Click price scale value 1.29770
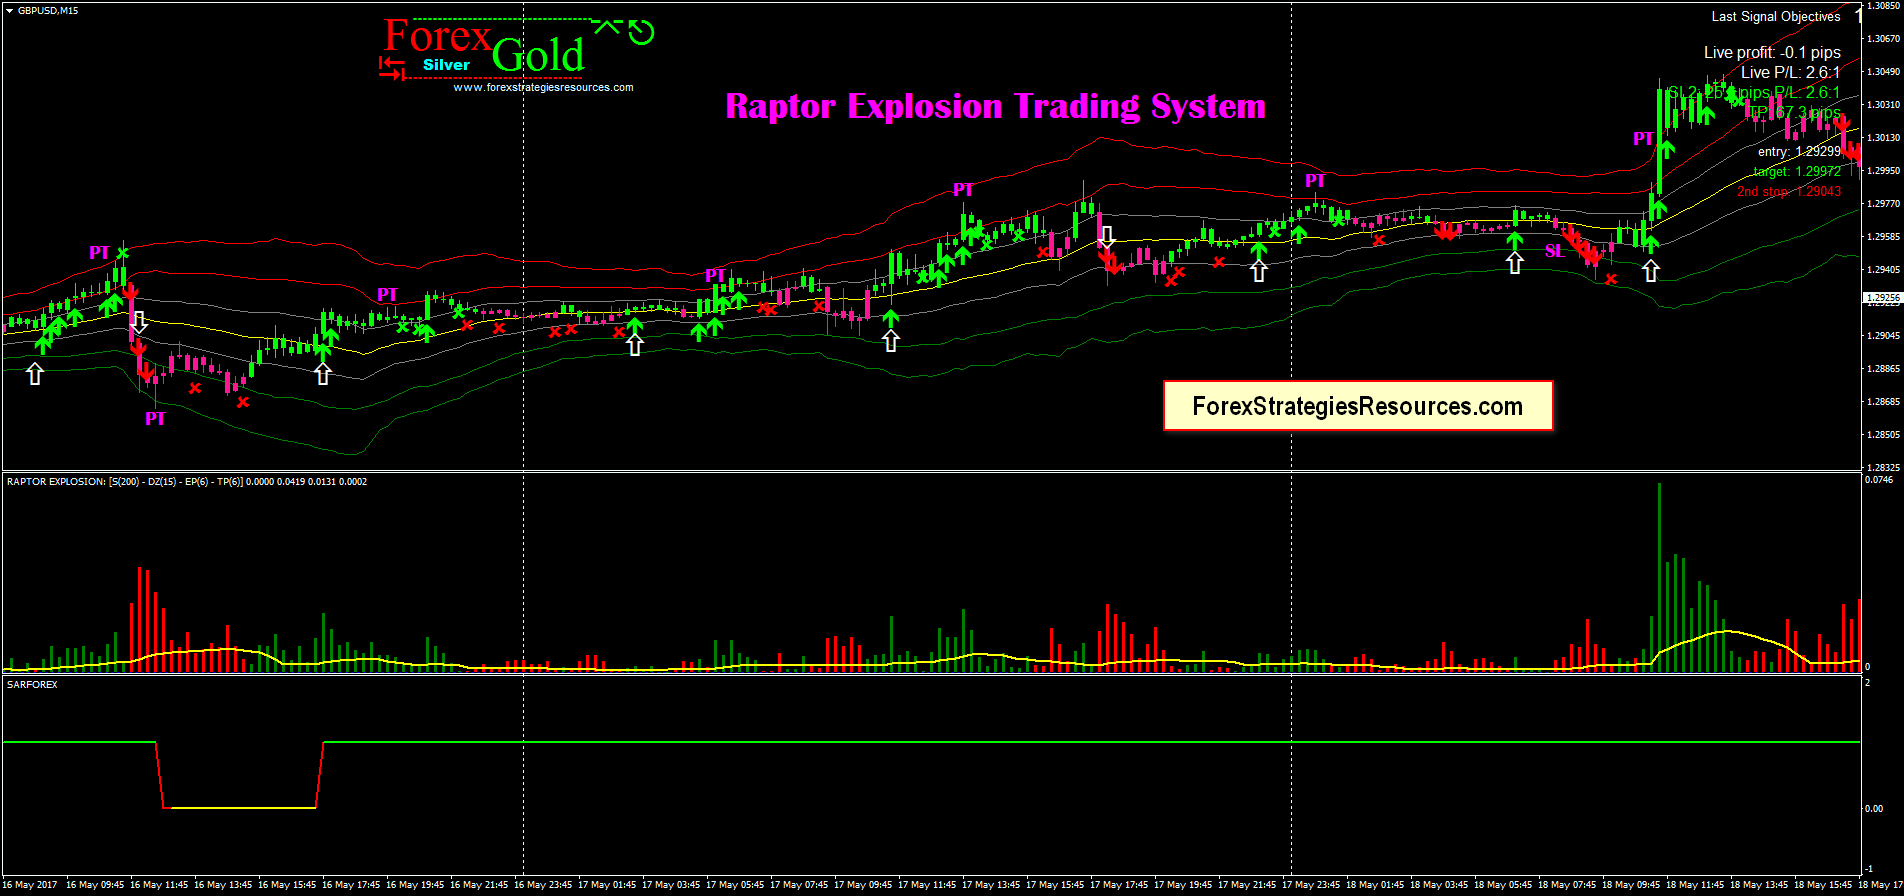 (1884, 204)
